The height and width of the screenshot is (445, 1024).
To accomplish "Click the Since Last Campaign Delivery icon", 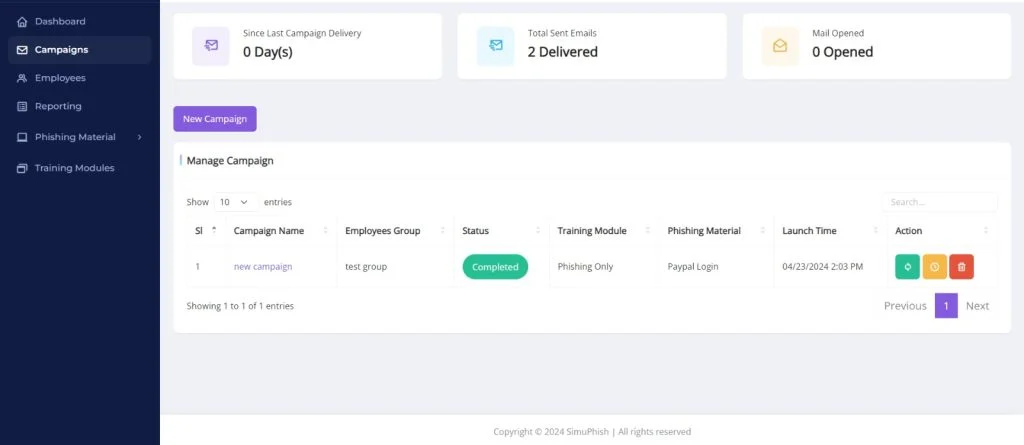I will click(211, 45).
